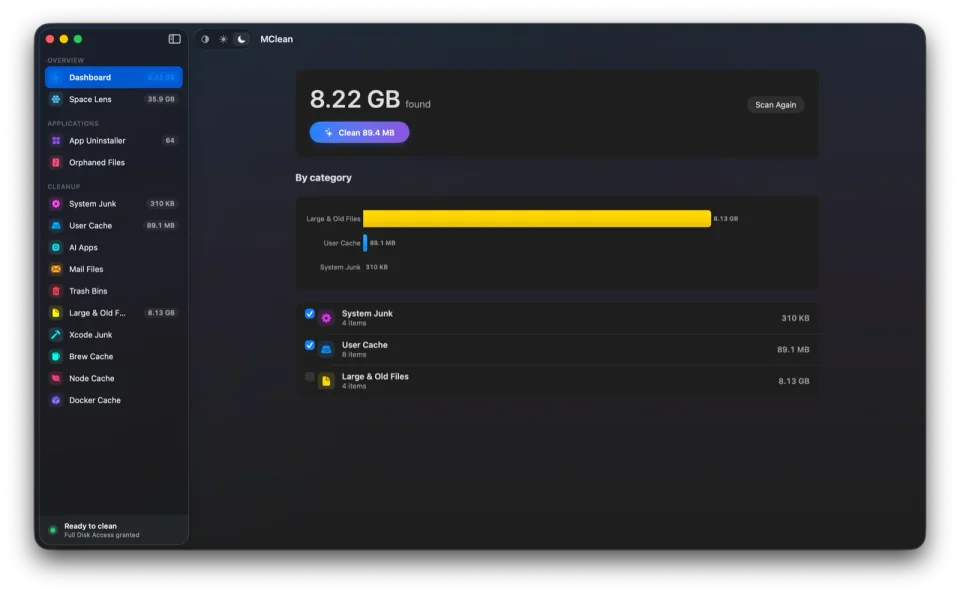The width and height of the screenshot is (960, 595).
Task: Uncheck the System Junk checkbox
Action: tap(310, 313)
